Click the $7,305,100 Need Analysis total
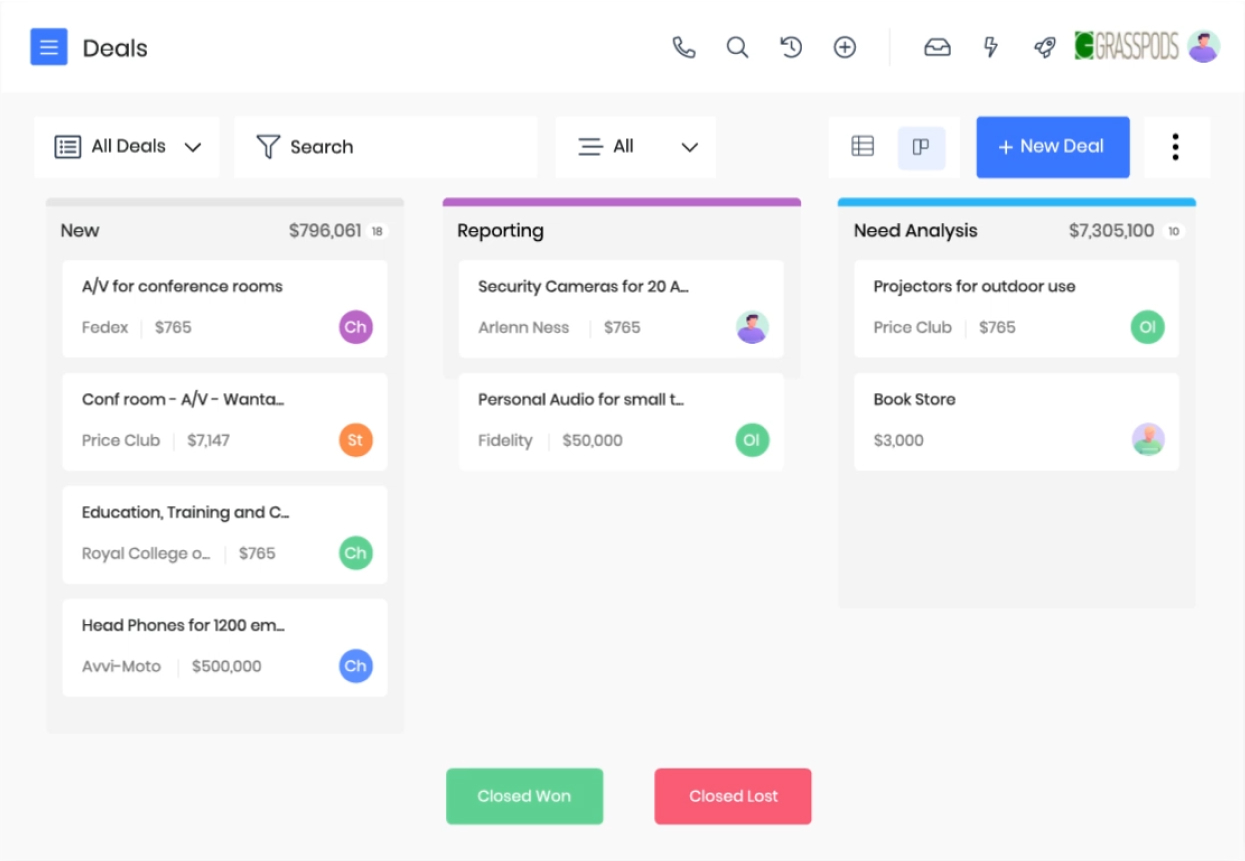Image resolution: width=1245 pixels, height=861 pixels. [1111, 231]
